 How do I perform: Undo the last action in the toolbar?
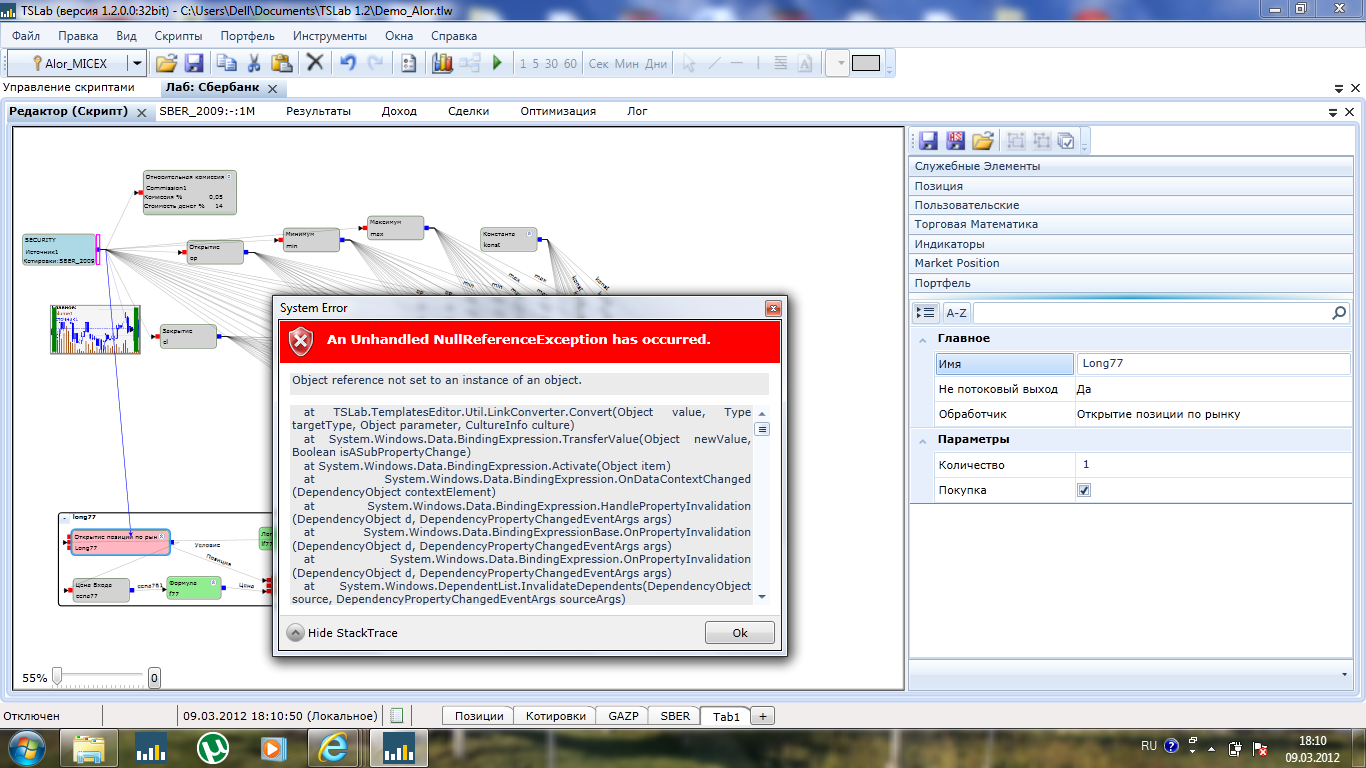point(347,63)
